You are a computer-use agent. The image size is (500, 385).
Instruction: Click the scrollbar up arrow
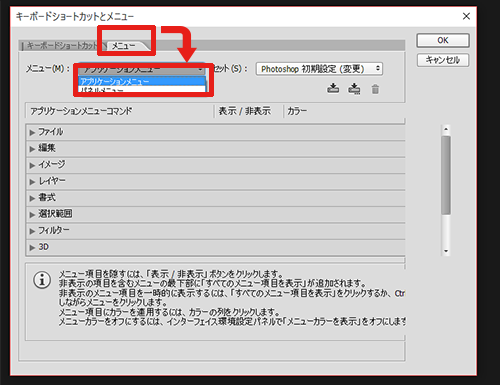pyautogui.click(x=446, y=129)
